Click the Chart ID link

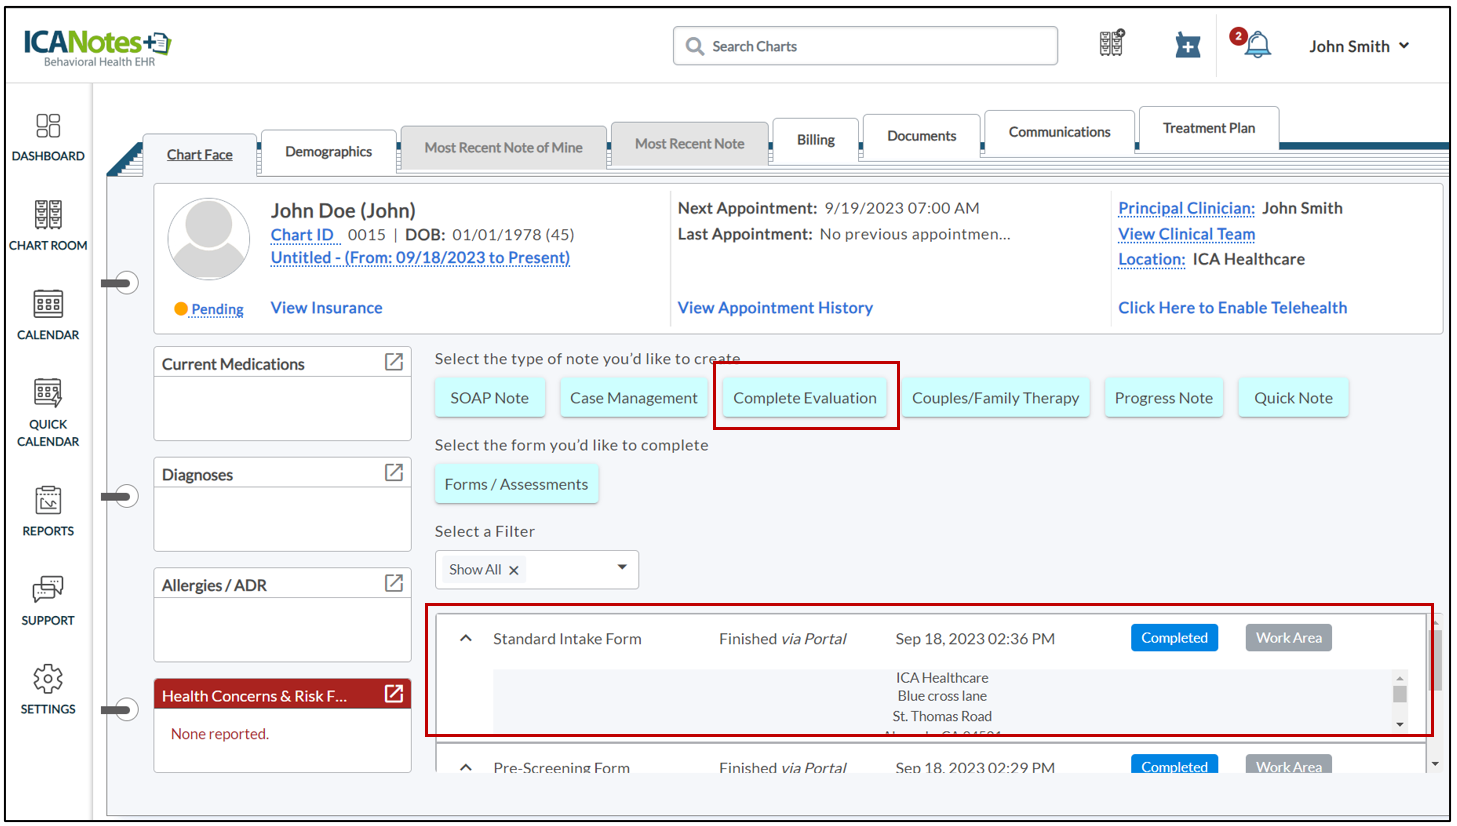point(302,235)
